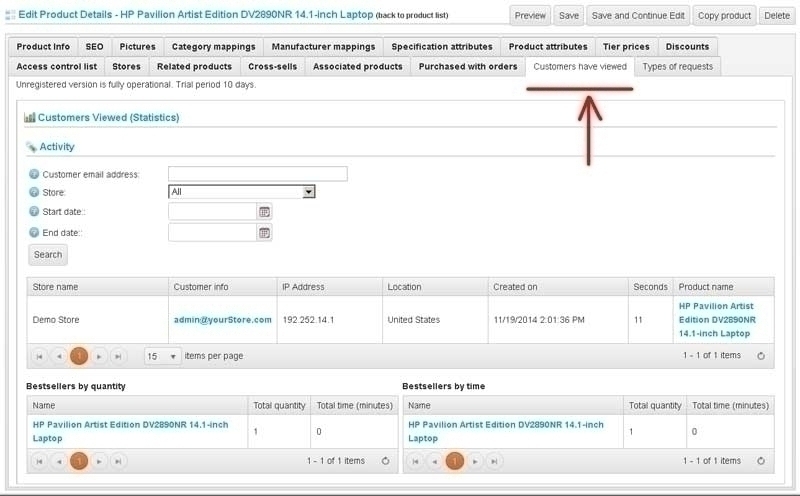Click the Preview button
Screen dimensions: 800x496
(530, 16)
